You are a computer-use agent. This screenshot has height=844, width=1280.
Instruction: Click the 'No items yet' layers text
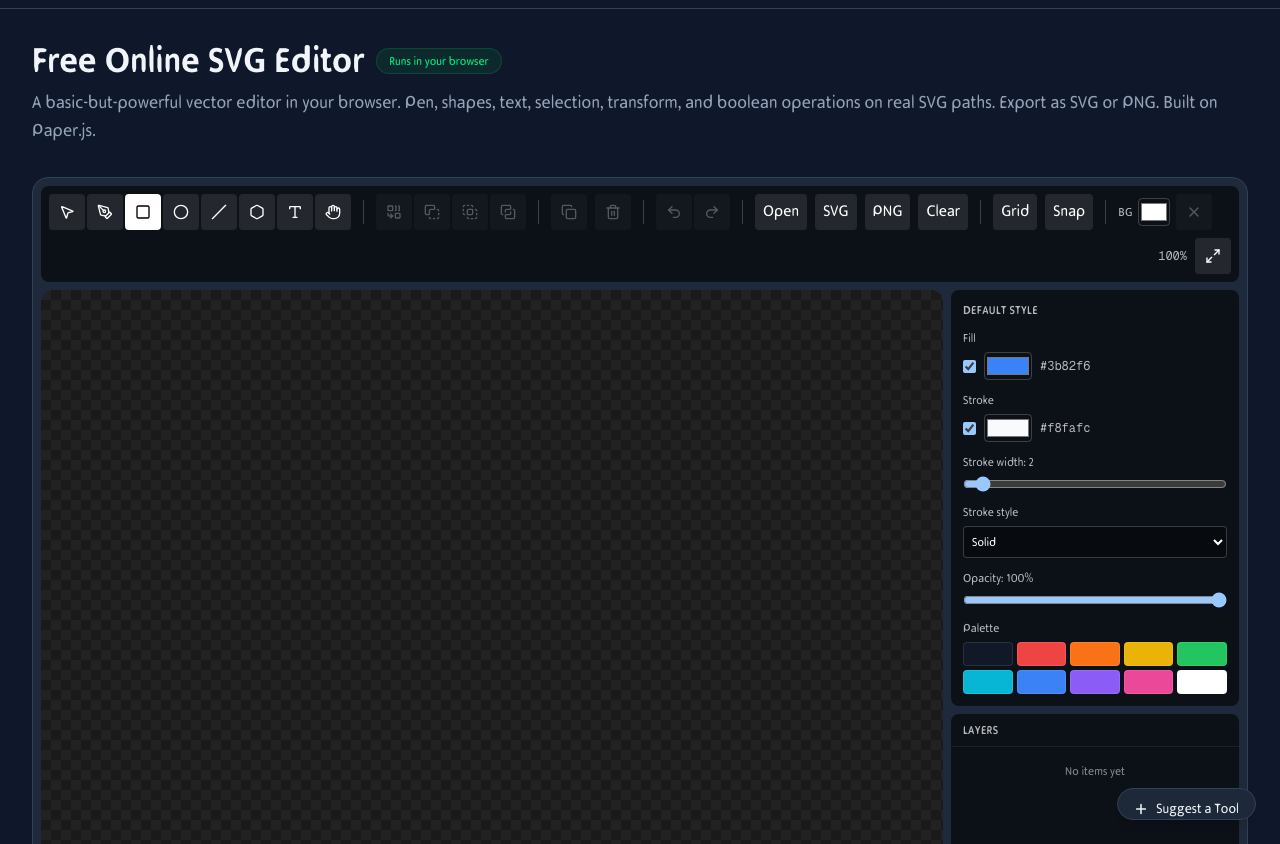1095,771
